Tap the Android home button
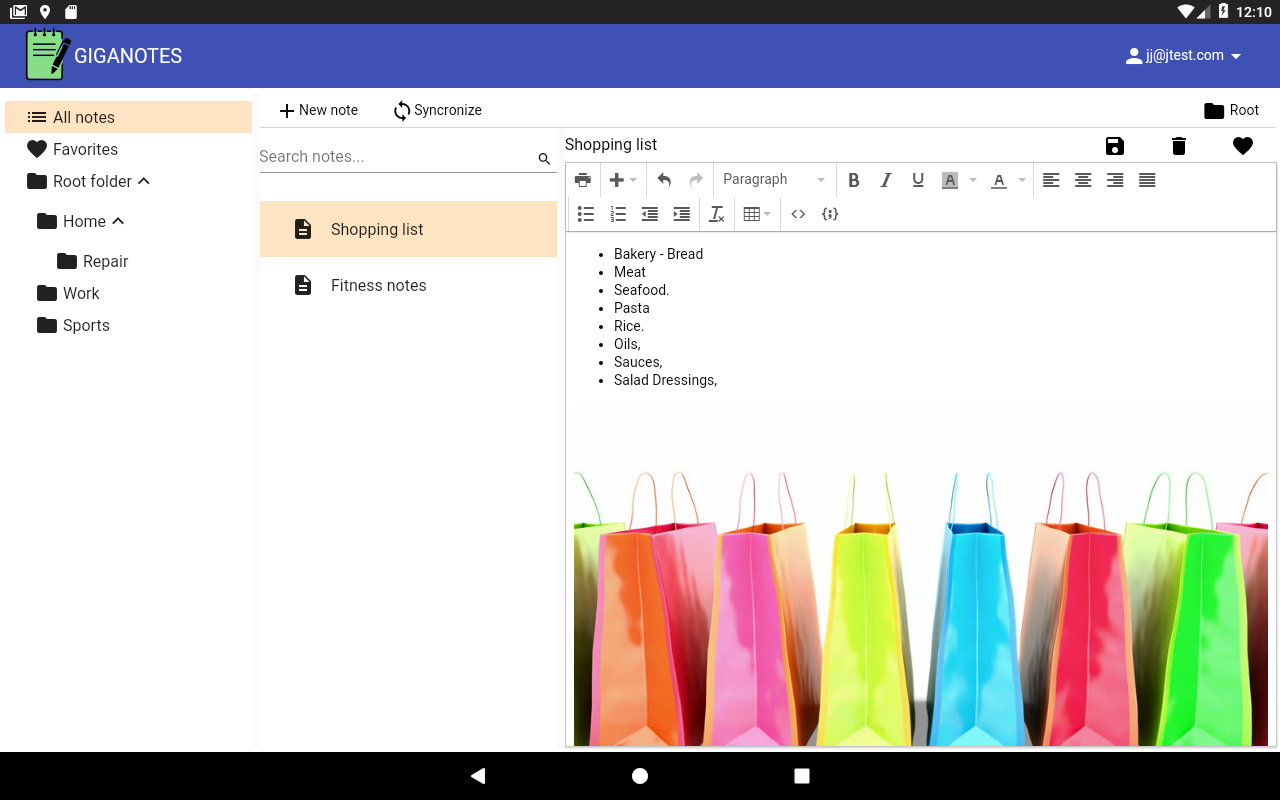The height and width of the screenshot is (800, 1280). tap(640, 776)
